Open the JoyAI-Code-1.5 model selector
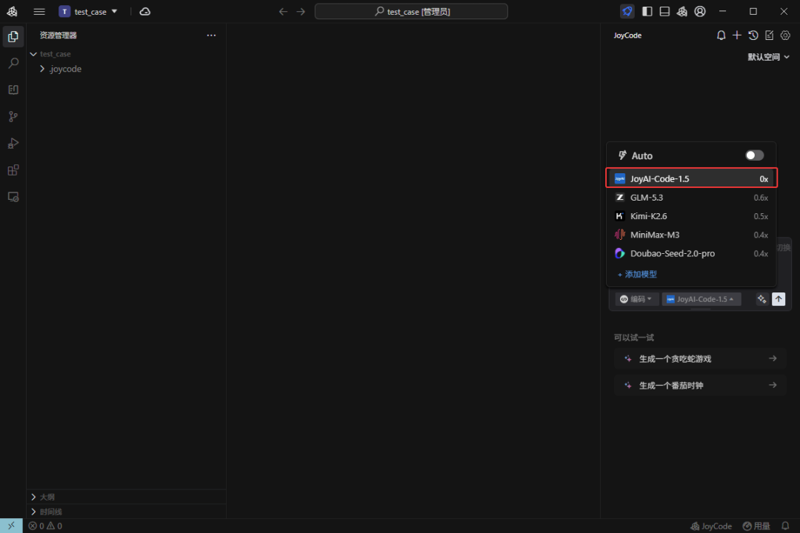The image size is (800, 533). [x=701, y=299]
